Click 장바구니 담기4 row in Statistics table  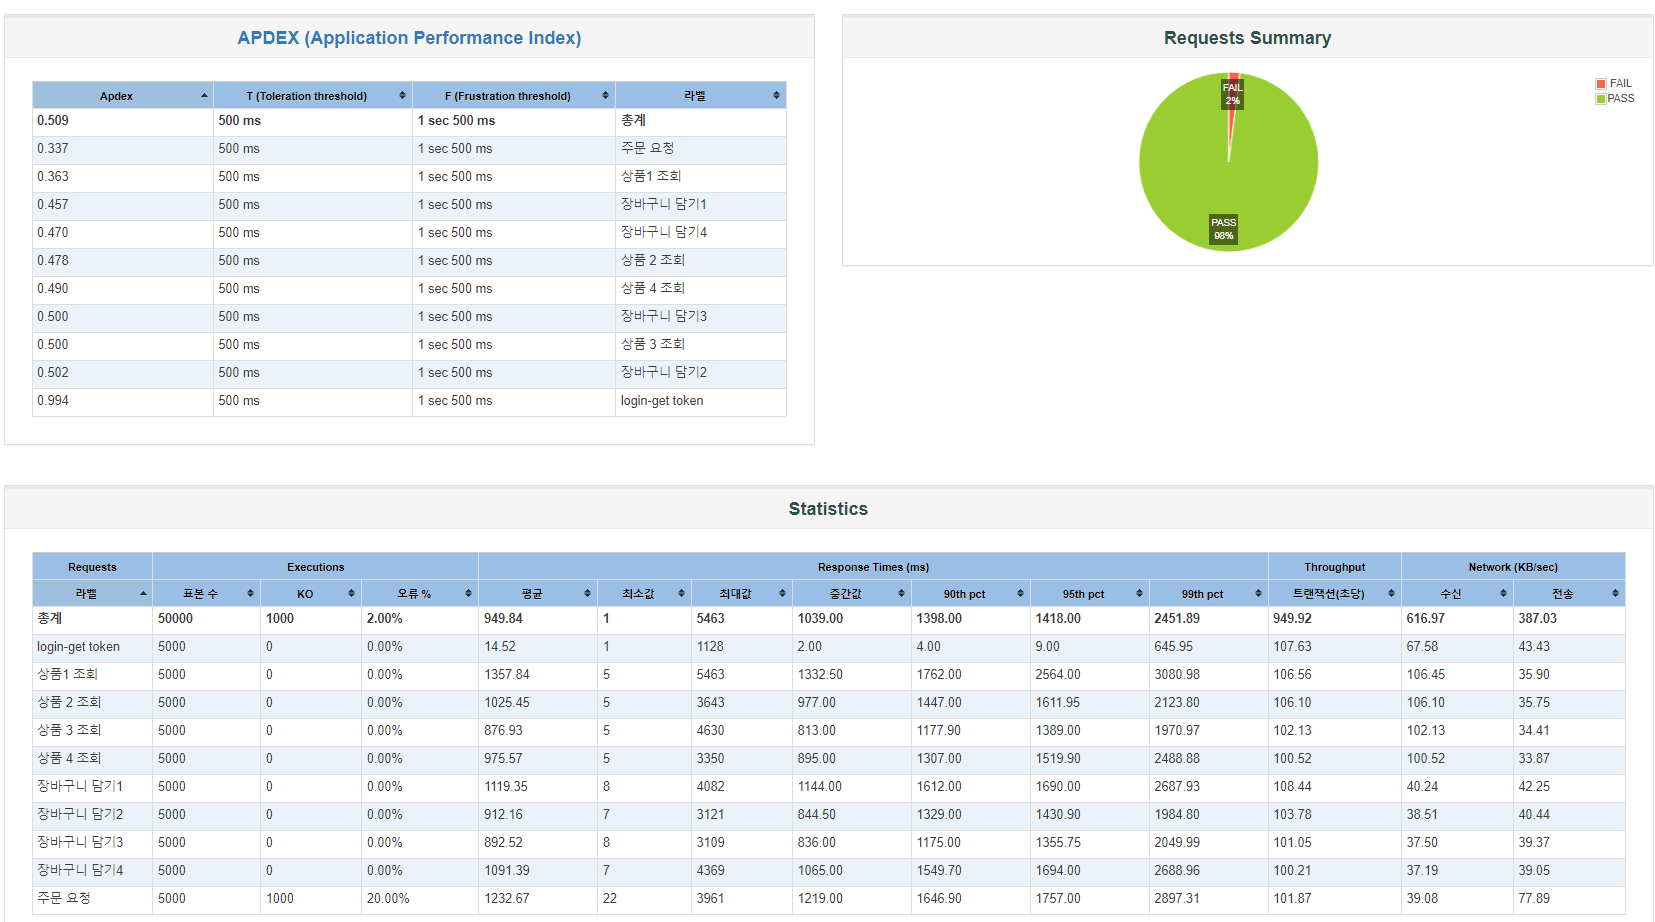pos(828,871)
